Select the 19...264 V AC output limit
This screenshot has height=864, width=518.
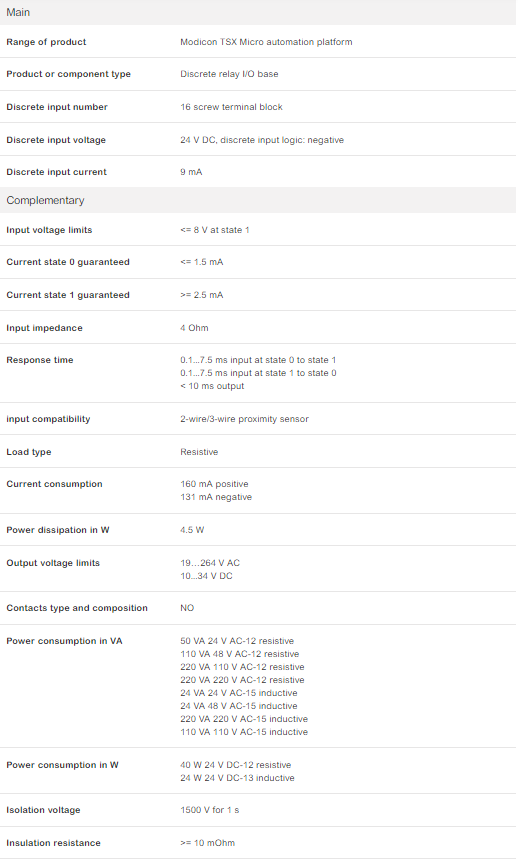coord(210,563)
